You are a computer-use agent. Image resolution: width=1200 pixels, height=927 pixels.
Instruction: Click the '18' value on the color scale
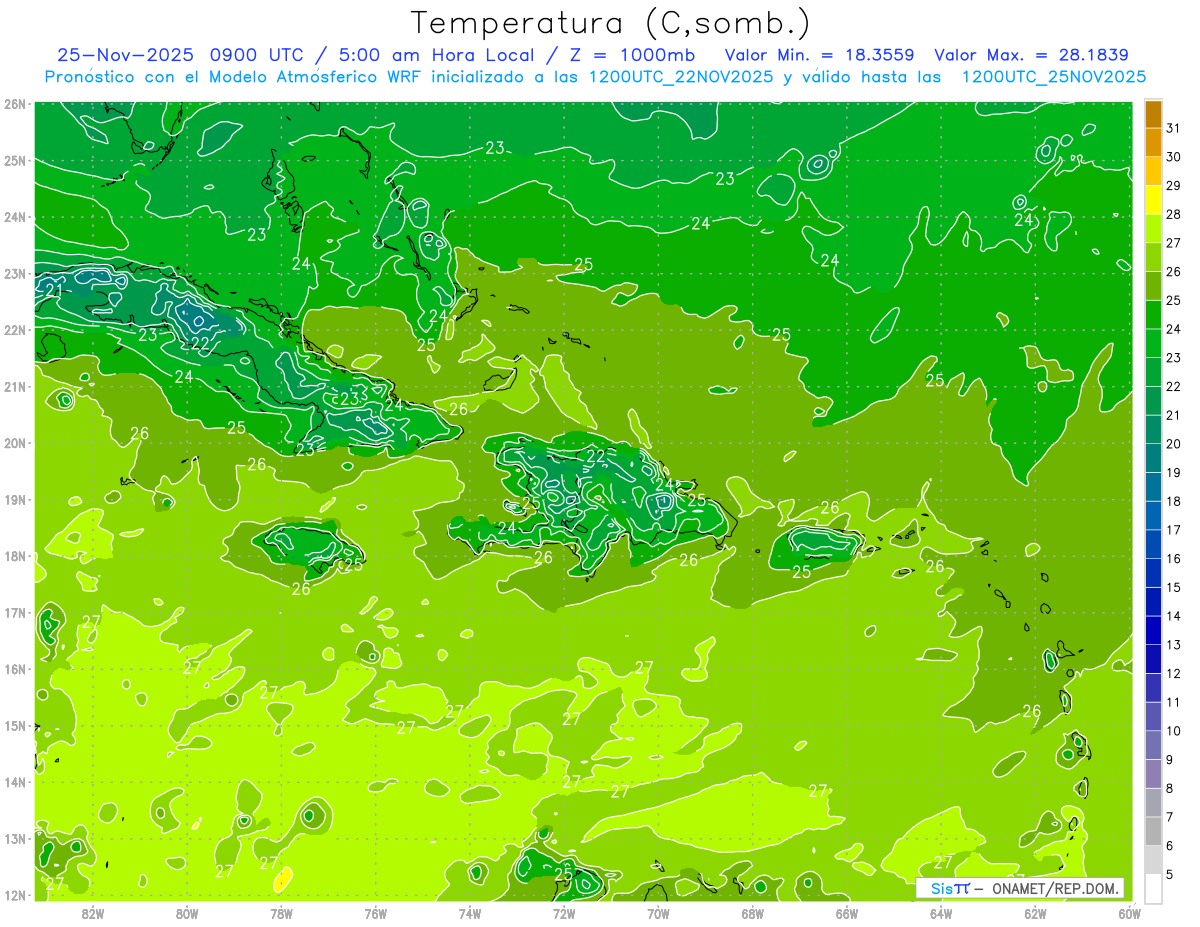1174,501
